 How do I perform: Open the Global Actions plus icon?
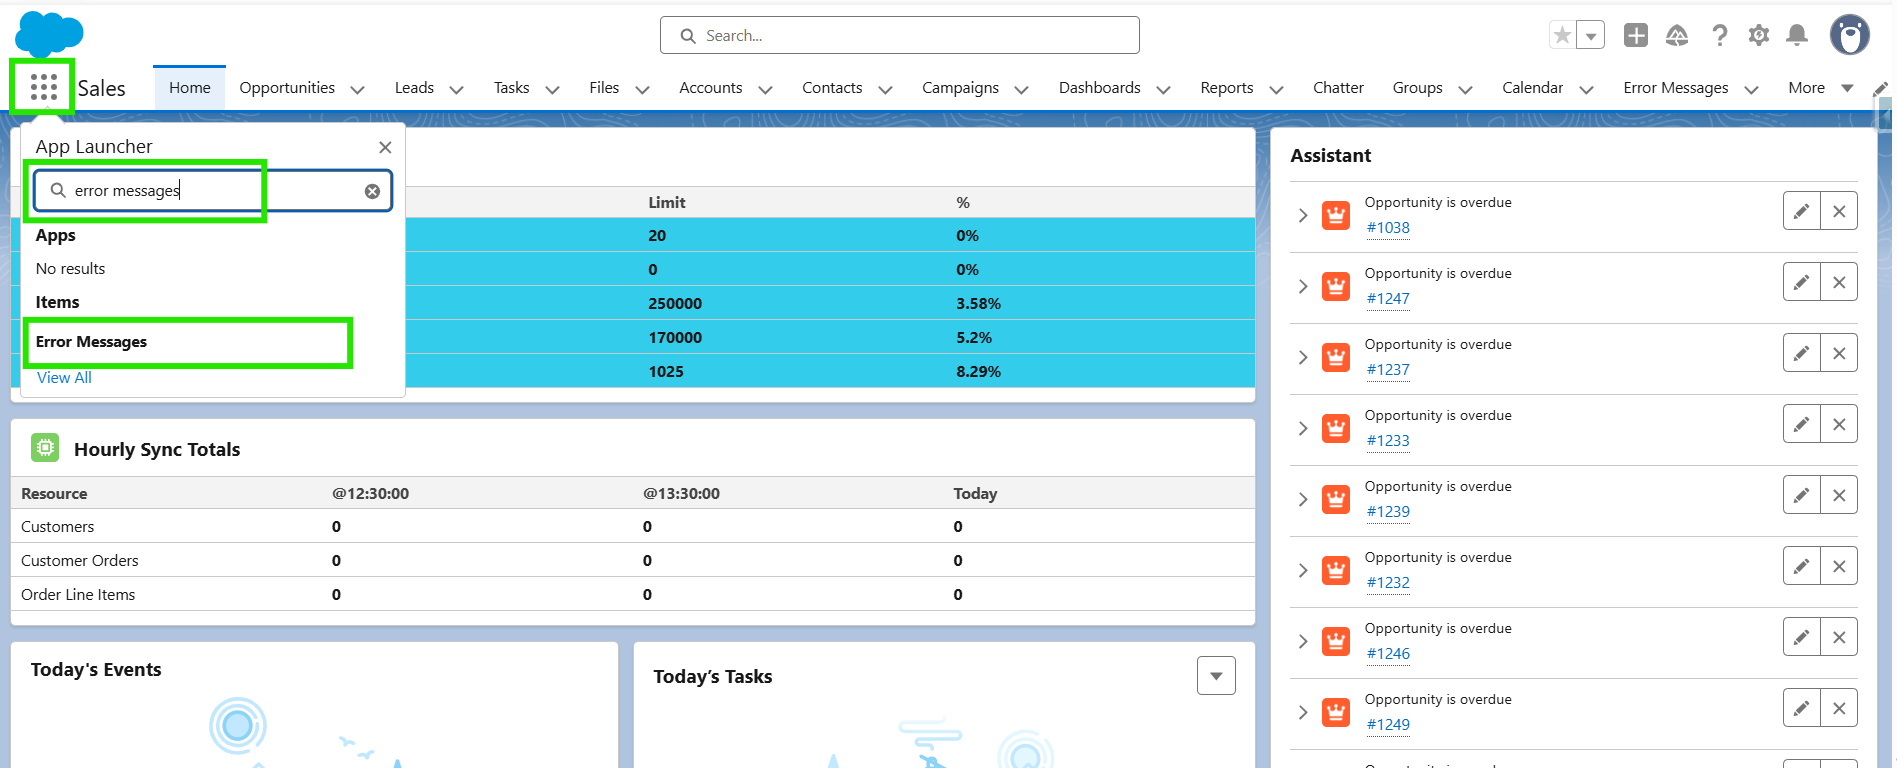pos(1636,36)
